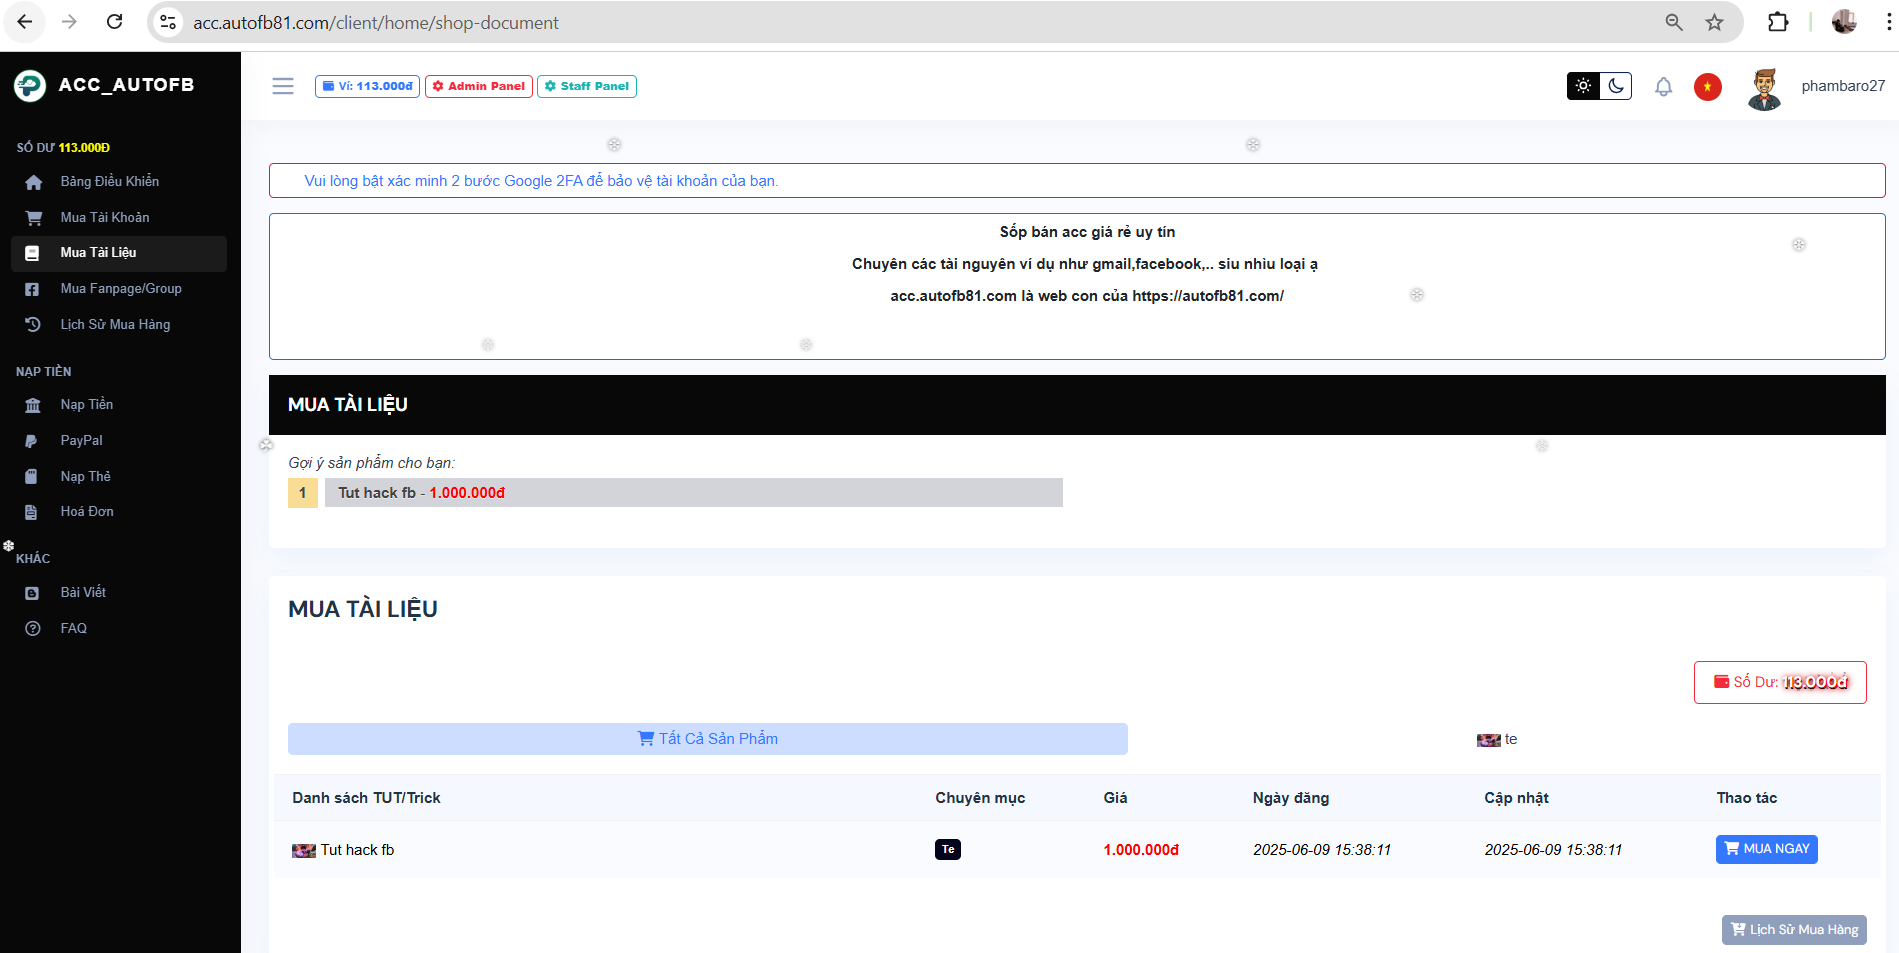Click the Tut hack fb product thumbnail
Screen dimensions: 1899x953
coord(304,851)
